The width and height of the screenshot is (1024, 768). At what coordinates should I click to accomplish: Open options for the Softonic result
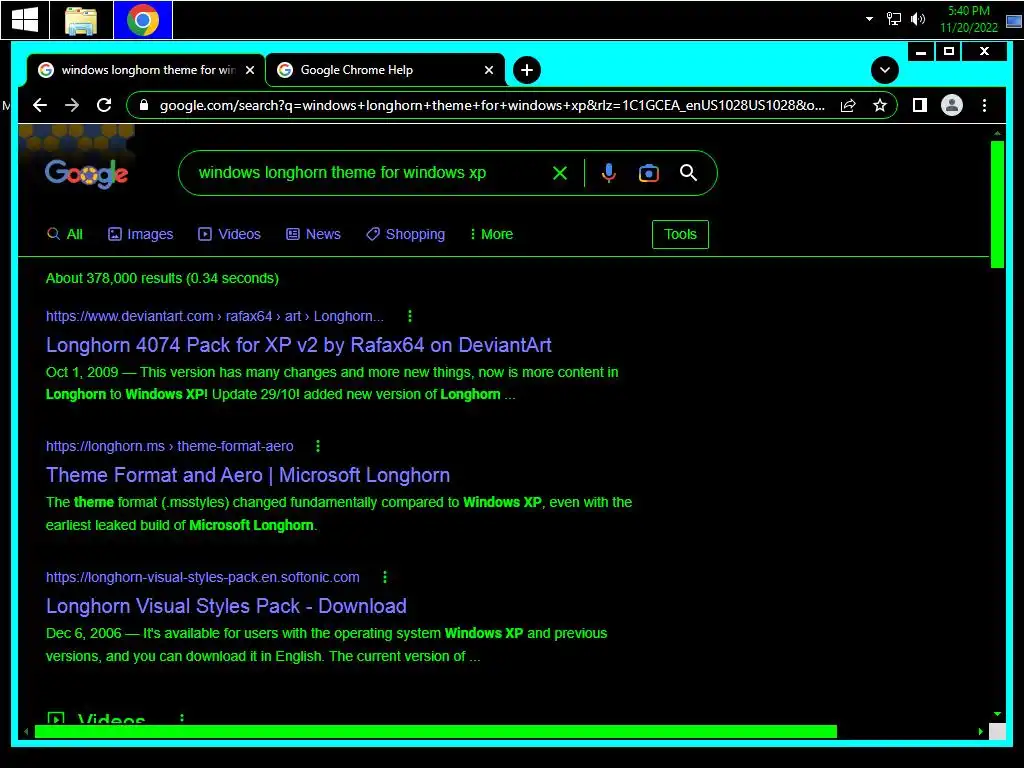click(385, 577)
